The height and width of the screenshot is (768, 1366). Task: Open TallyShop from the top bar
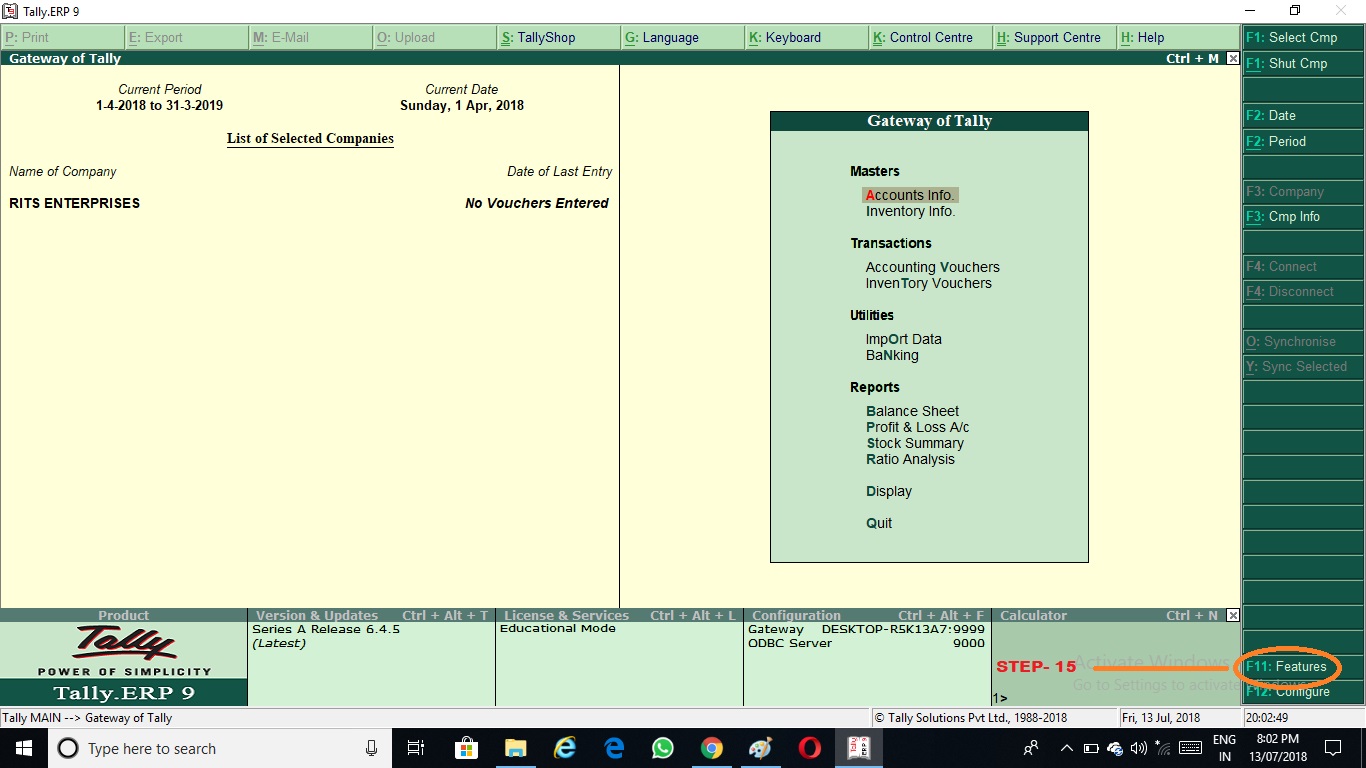coord(558,38)
